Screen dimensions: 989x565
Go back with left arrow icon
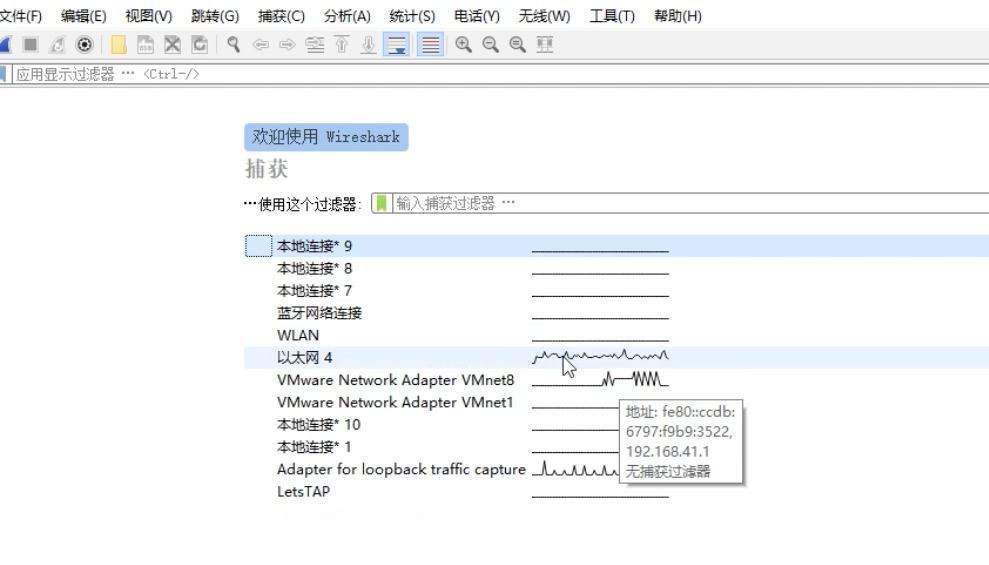tap(260, 45)
